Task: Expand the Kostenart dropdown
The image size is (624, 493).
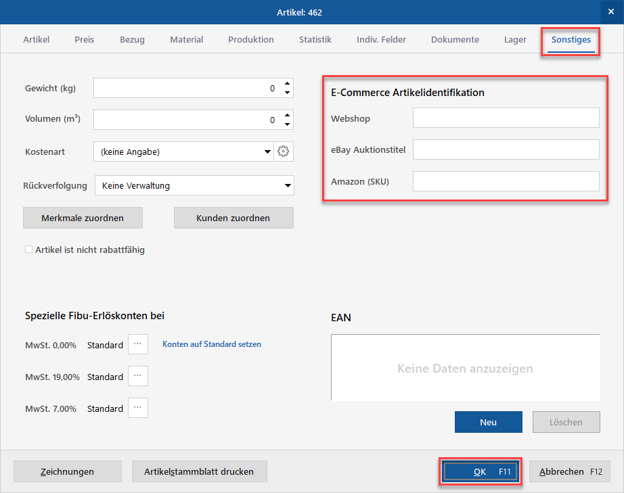Action: pyautogui.click(x=267, y=152)
